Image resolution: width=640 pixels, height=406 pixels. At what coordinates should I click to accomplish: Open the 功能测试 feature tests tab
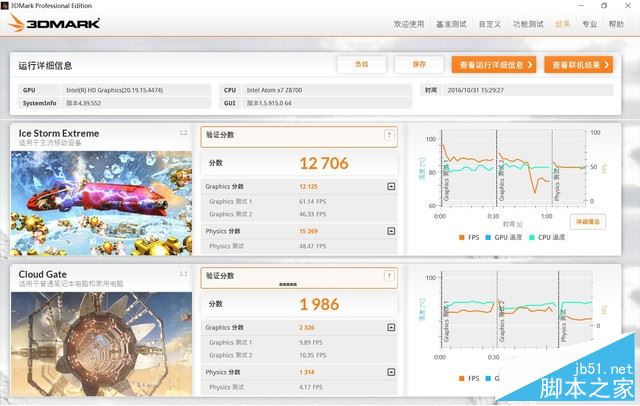528,24
